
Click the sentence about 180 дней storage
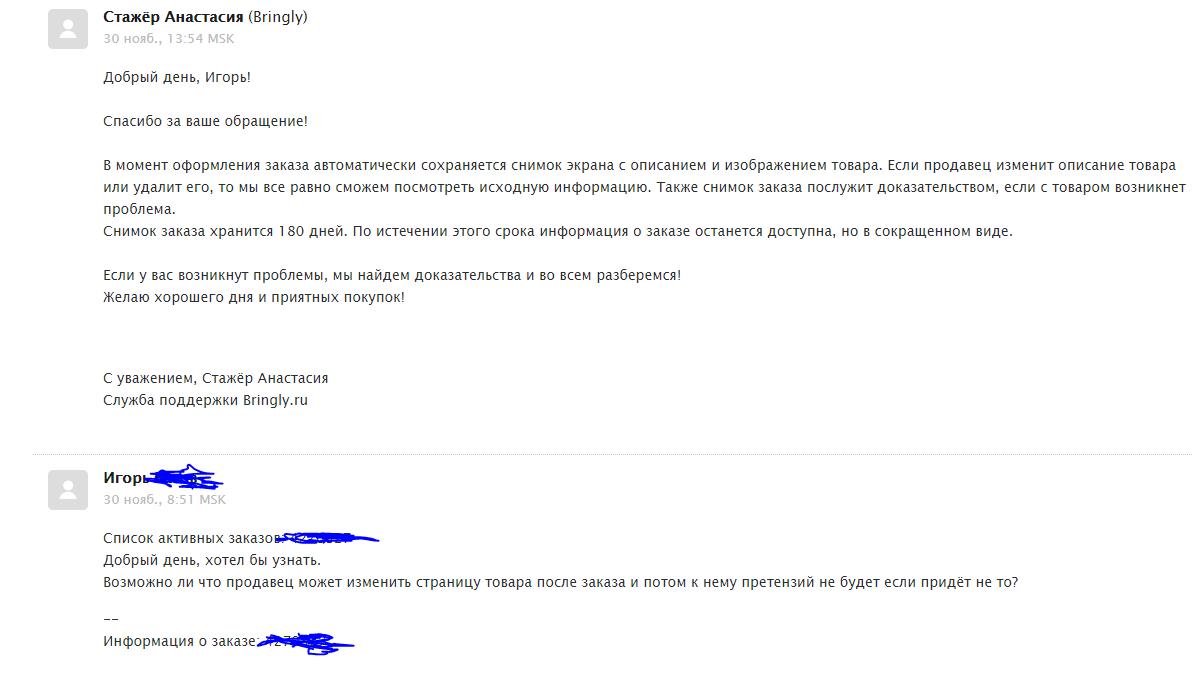pos(558,231)
